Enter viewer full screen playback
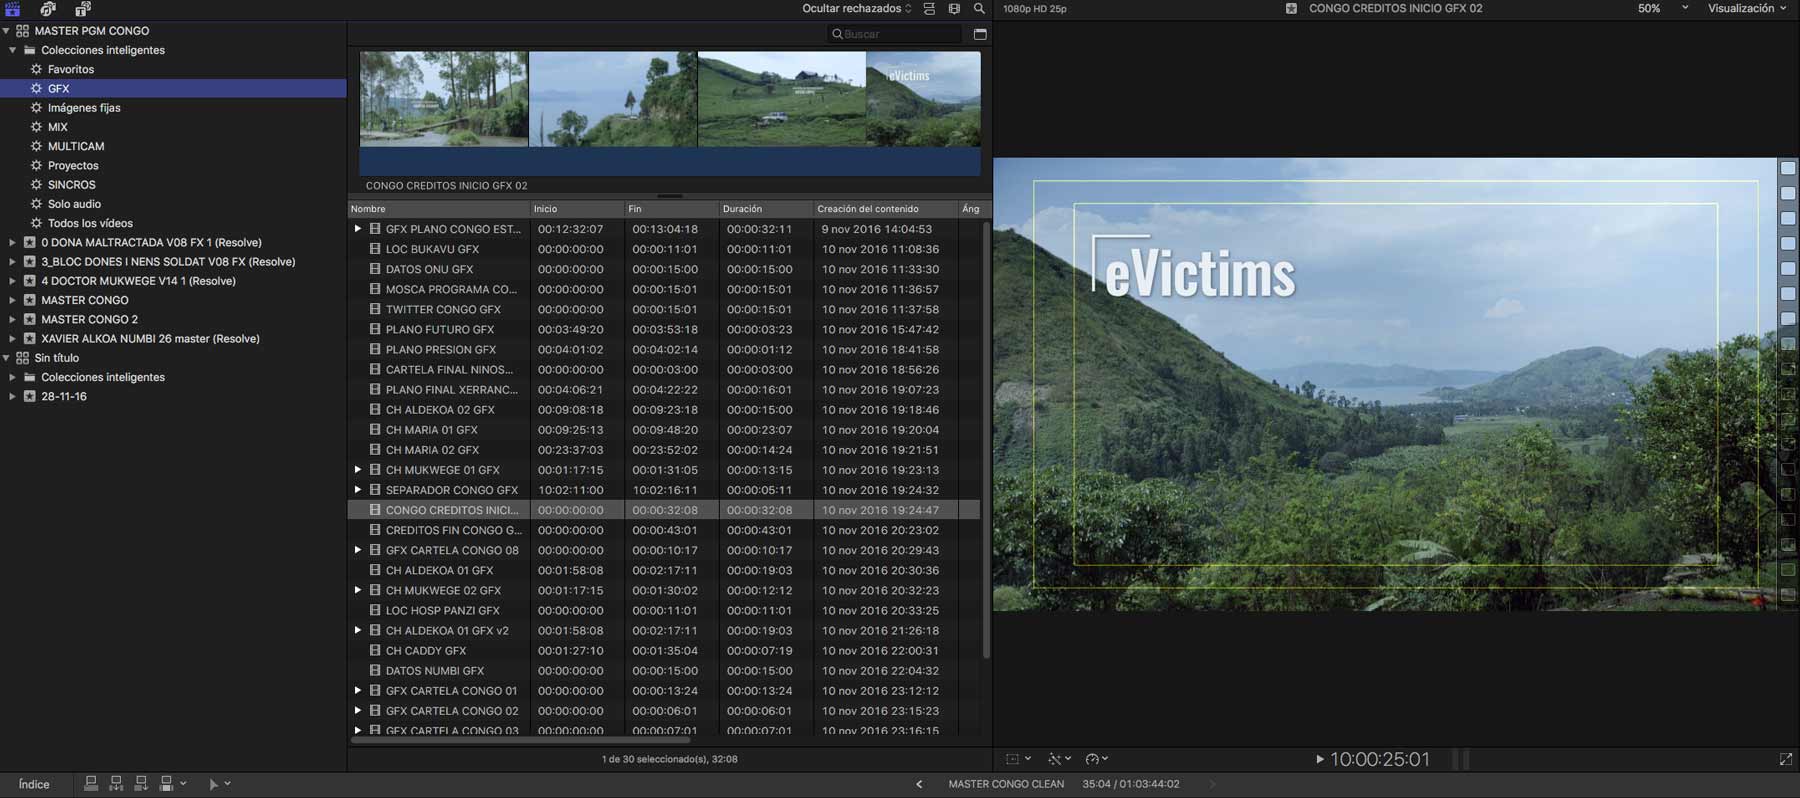The width and height of the screenshot is (1800, 798). (1786, 760)
